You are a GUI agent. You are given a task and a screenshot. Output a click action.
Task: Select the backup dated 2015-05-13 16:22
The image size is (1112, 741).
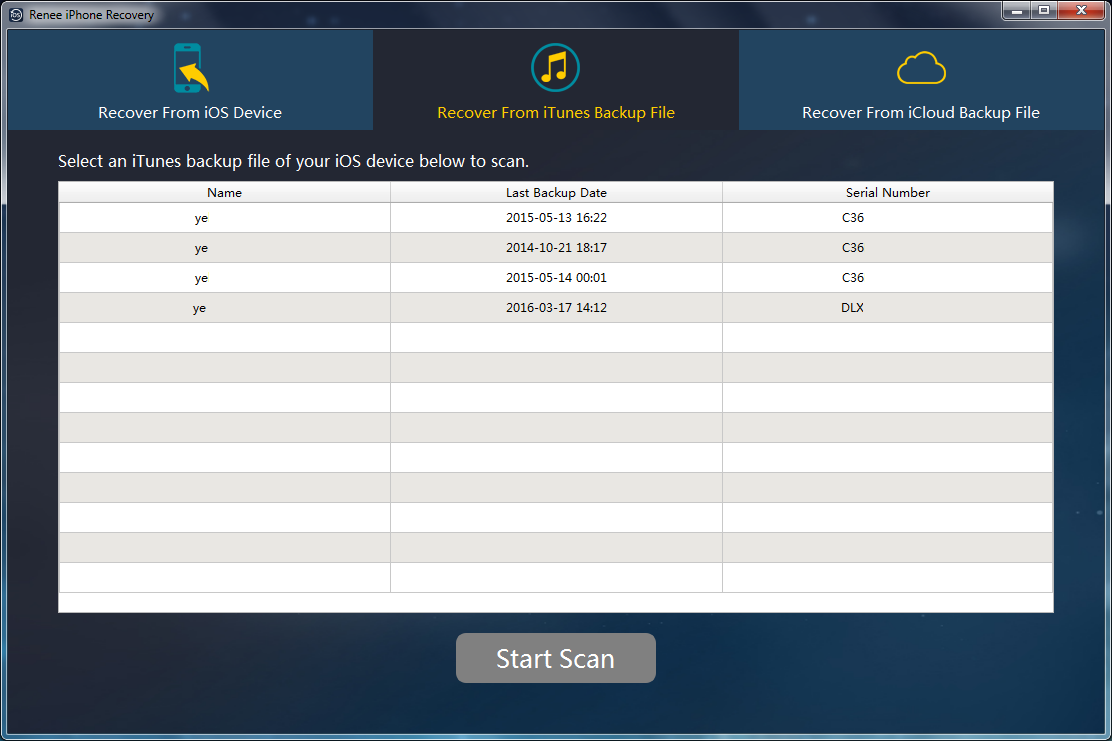click(556, 218)
